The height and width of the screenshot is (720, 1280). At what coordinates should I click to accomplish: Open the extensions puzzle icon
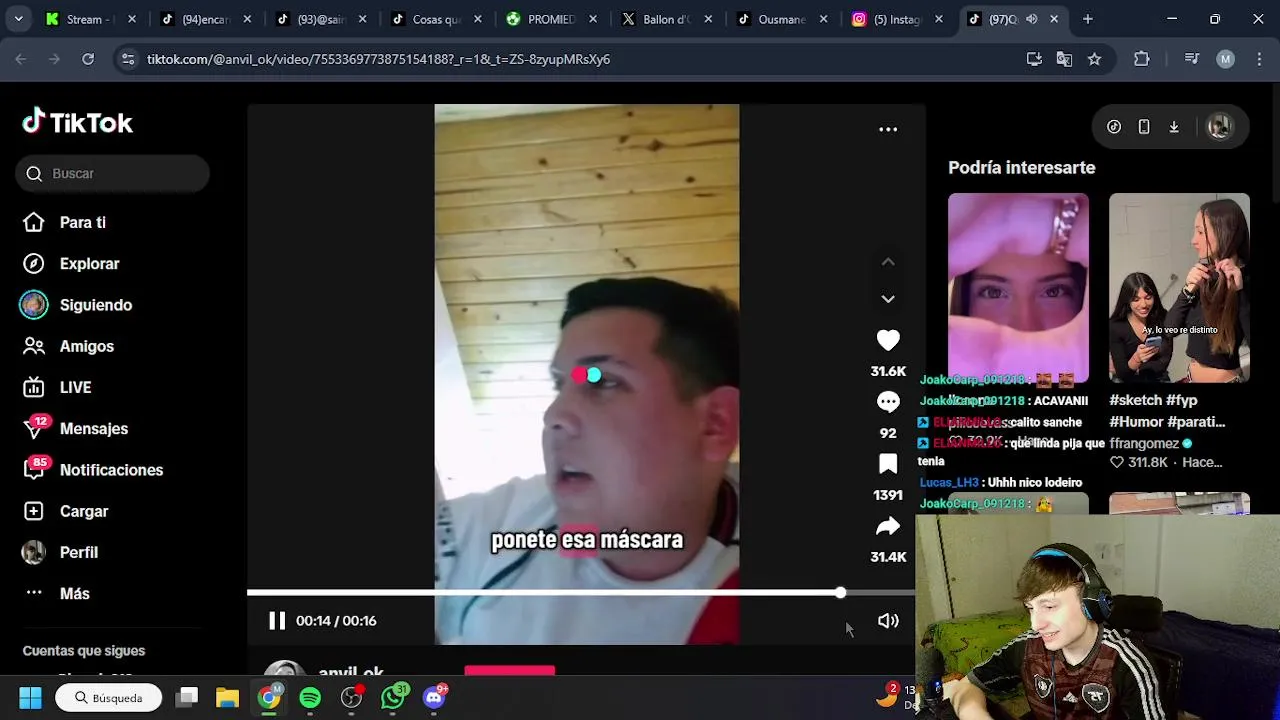click(x=1142, y=59)
